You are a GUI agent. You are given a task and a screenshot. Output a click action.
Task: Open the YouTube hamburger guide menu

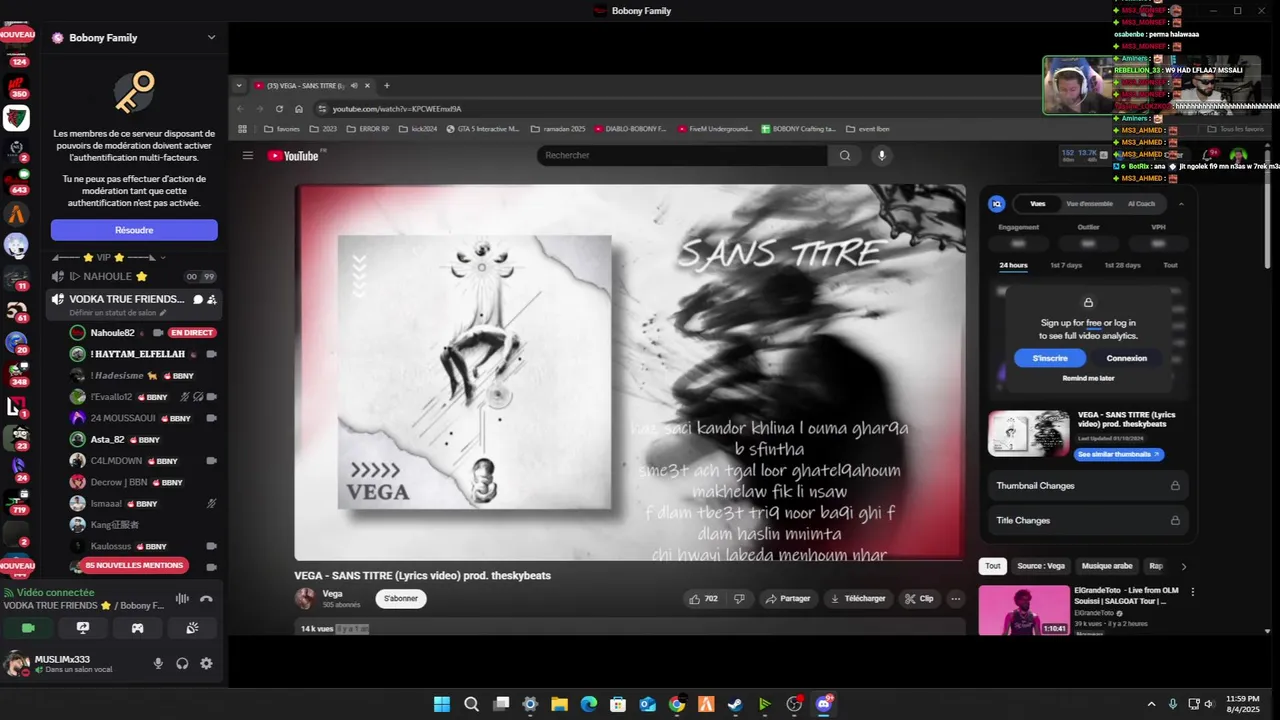click(x=248, y=155)
